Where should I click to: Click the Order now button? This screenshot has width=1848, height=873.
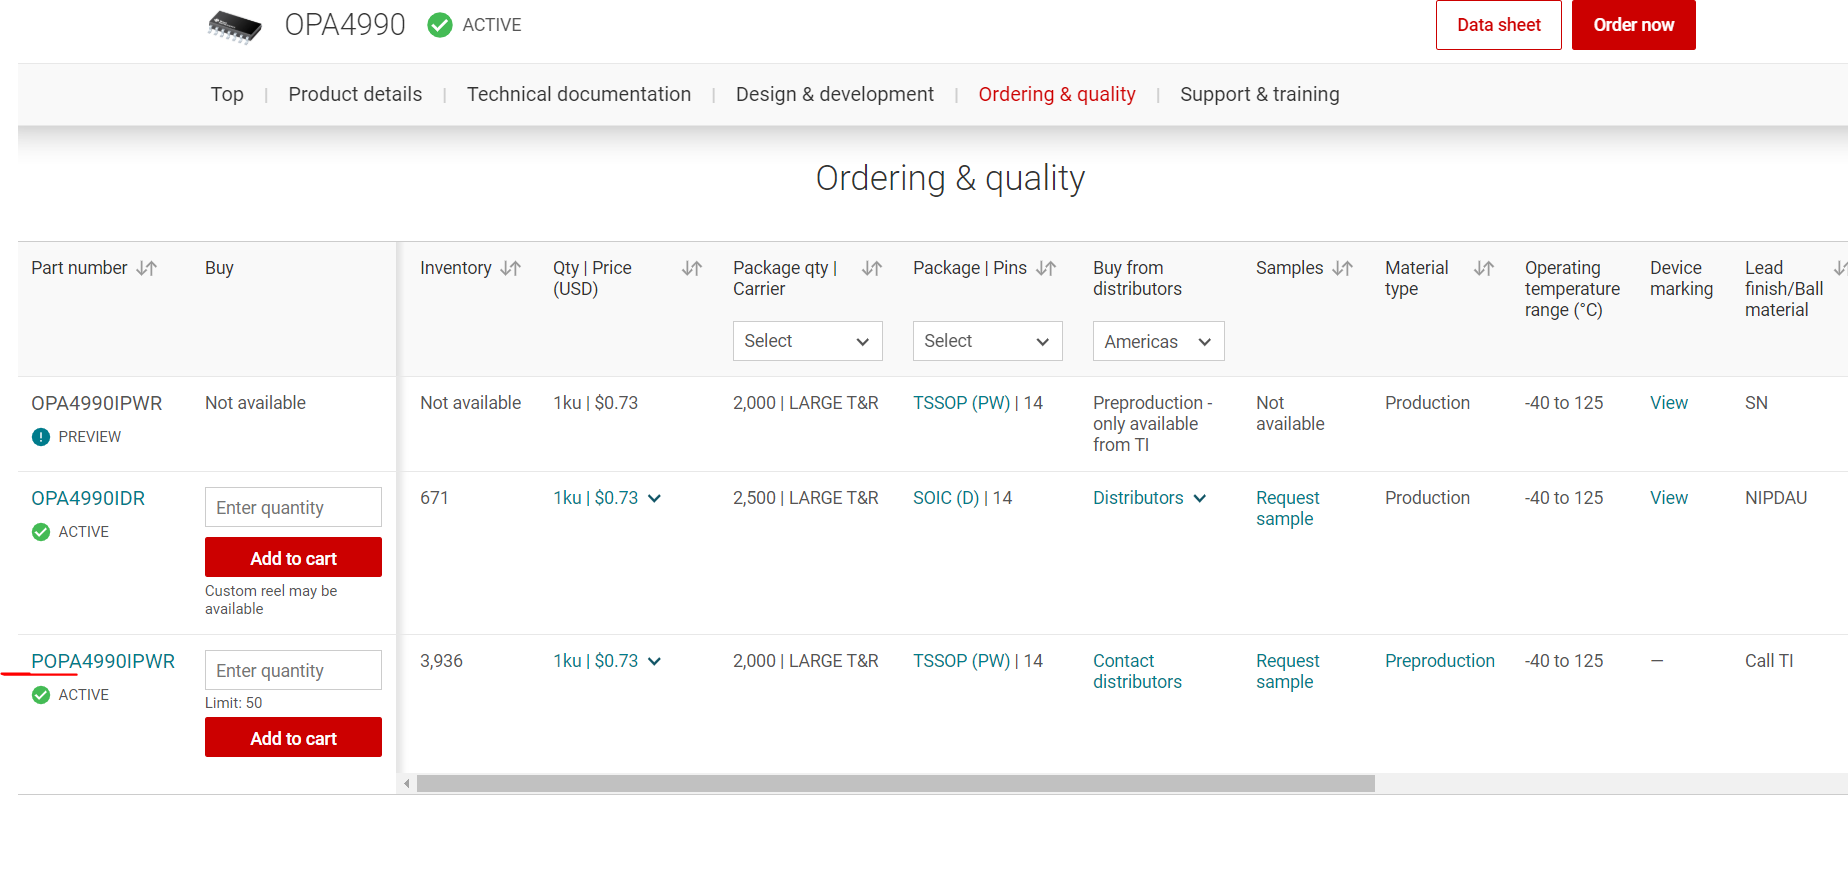click(1634, 25)
